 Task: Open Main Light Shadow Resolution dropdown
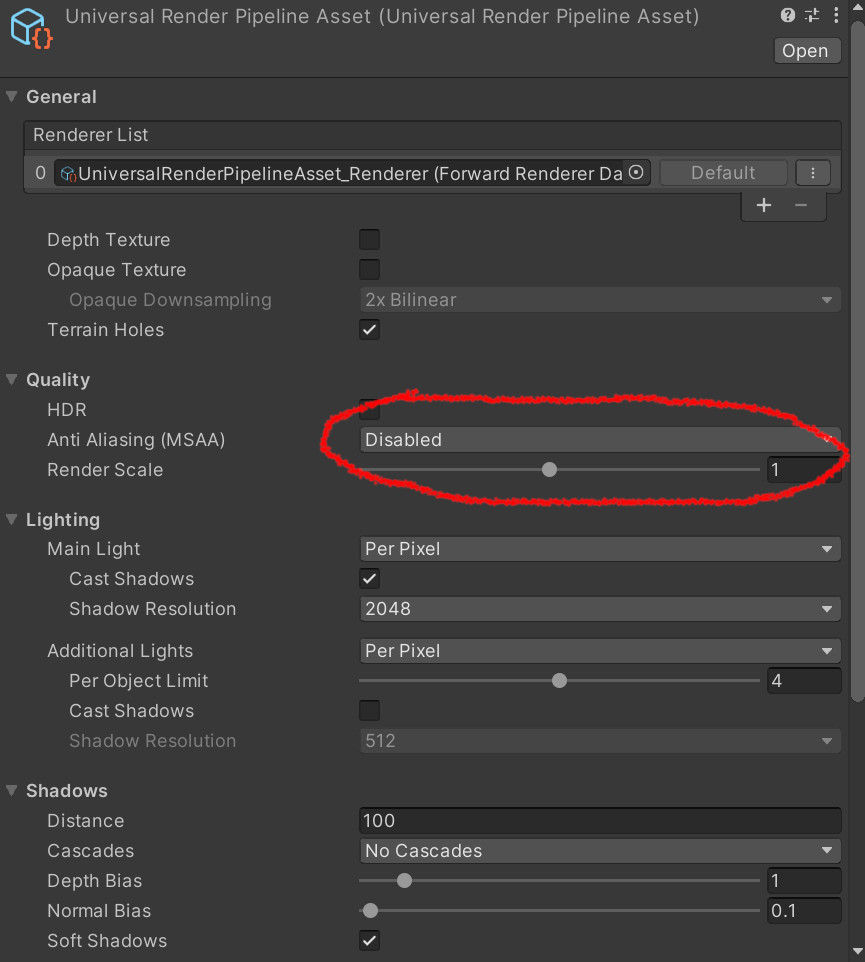pos(600,609)
